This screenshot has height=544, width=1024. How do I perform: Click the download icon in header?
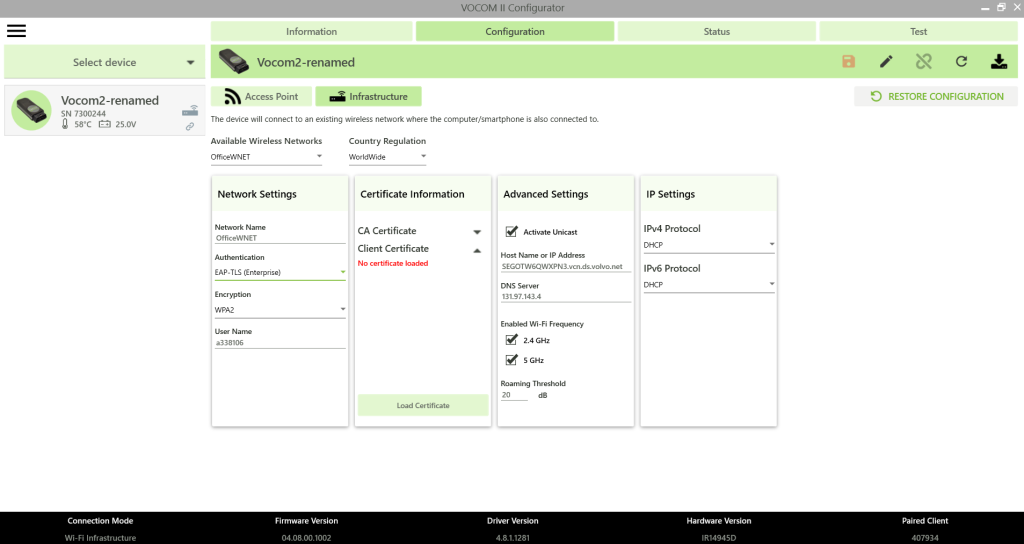click(999, 61)
